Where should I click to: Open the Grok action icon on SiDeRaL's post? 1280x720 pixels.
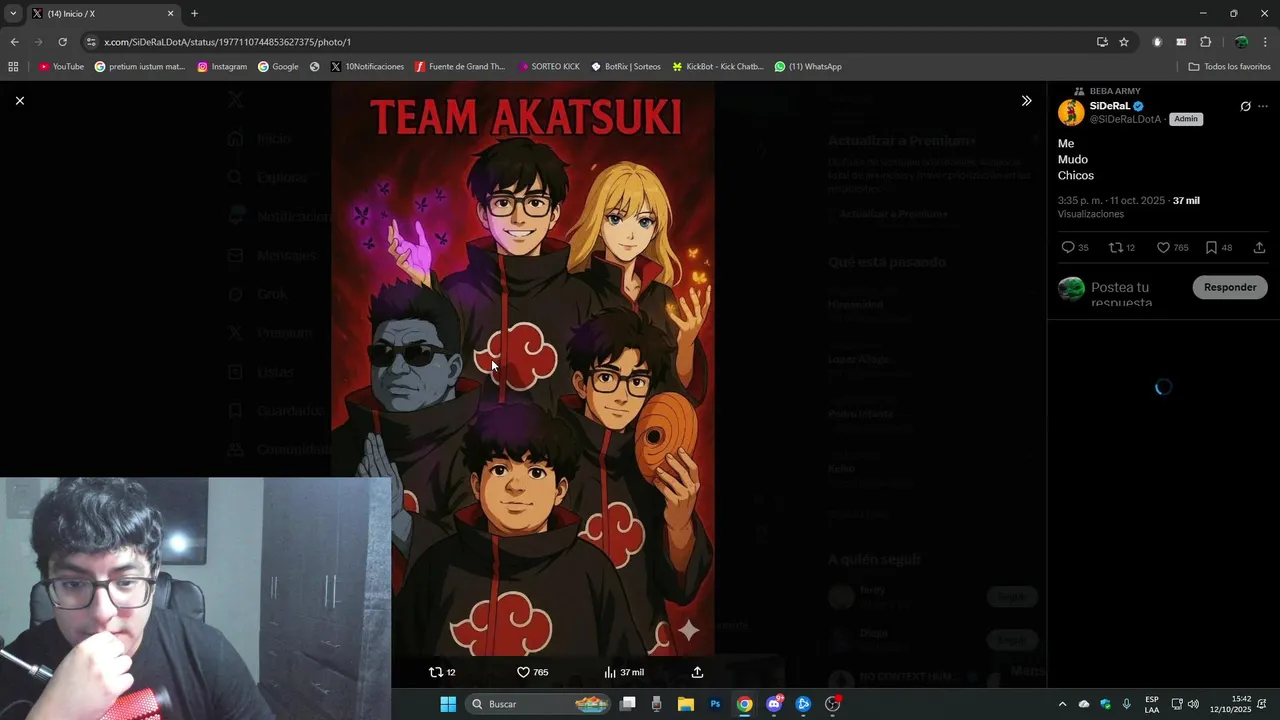click(x=1245, y=106)
